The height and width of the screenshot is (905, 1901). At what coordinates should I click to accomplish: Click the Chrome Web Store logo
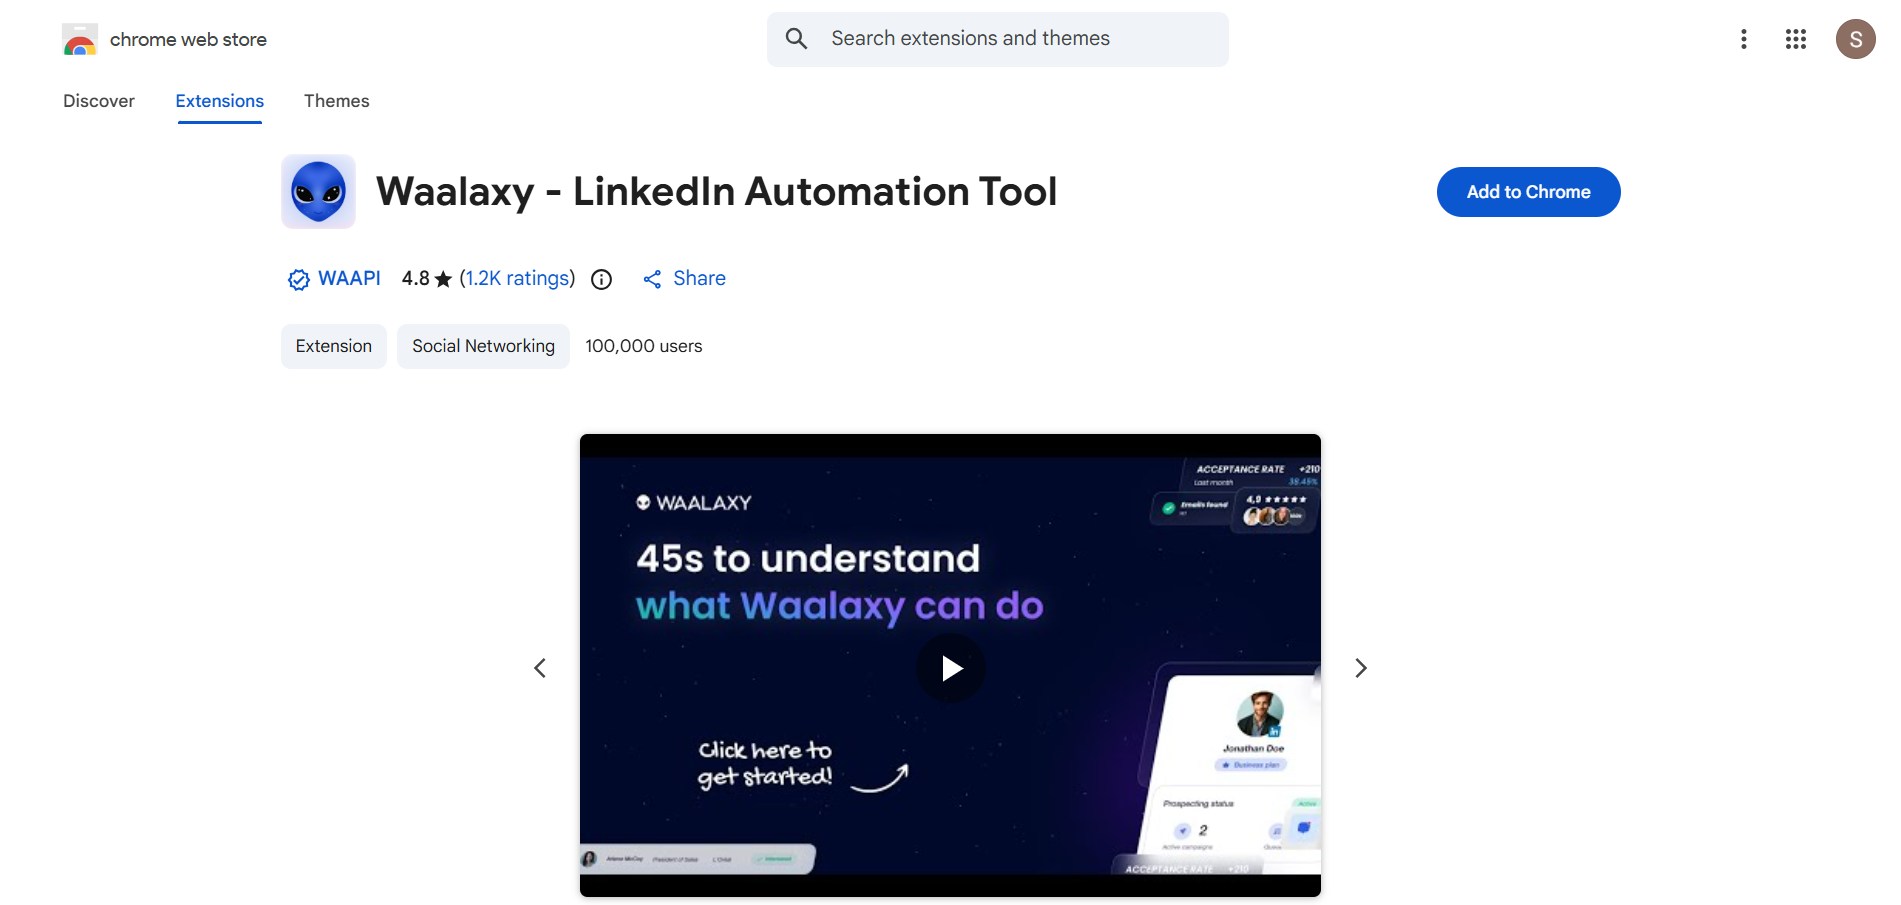(80, 39)
